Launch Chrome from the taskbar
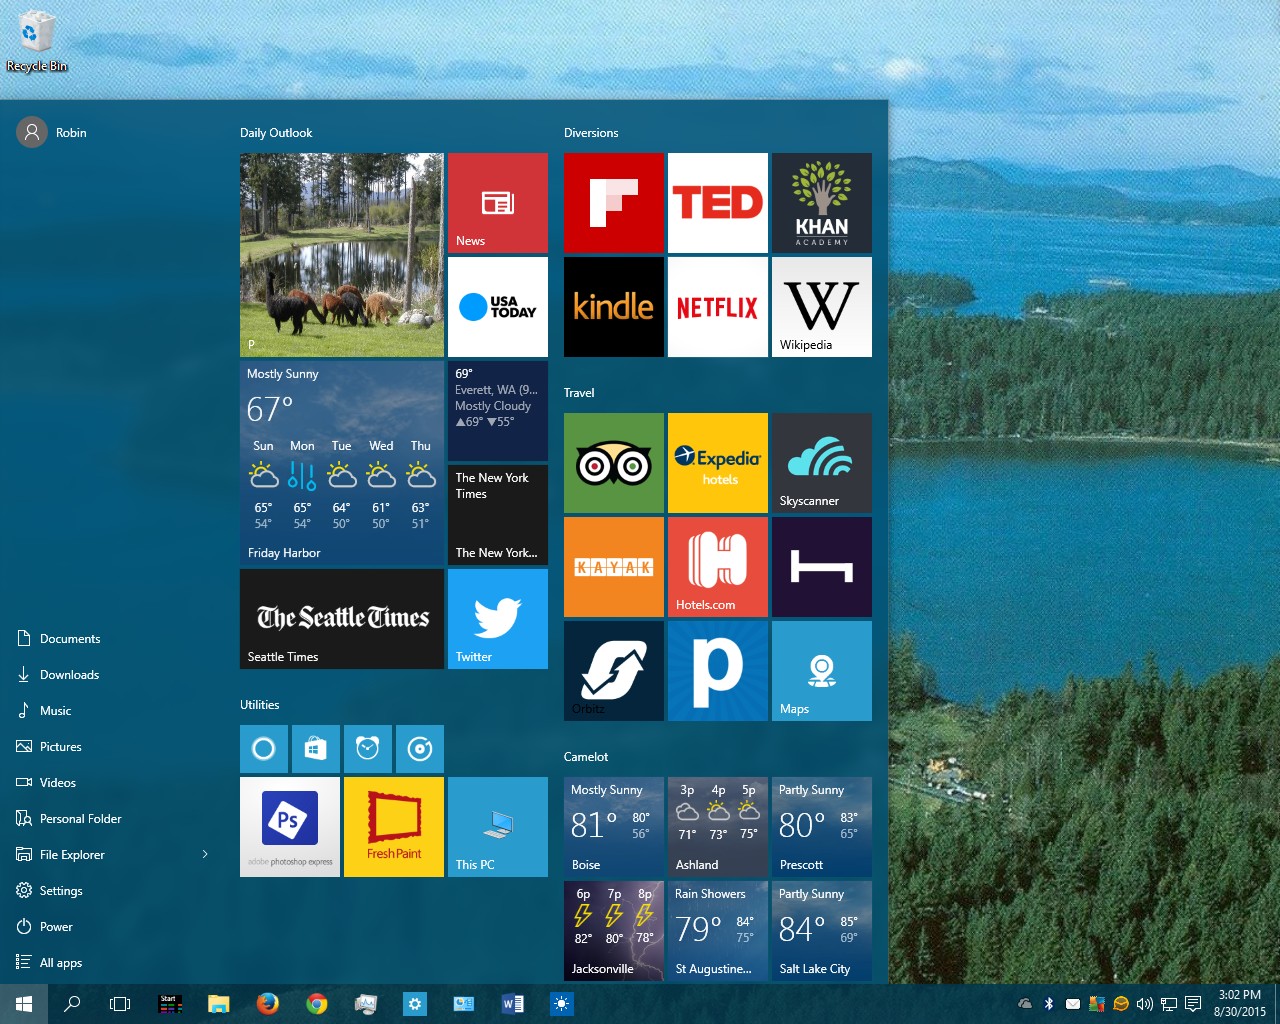 pos(317,1004)
